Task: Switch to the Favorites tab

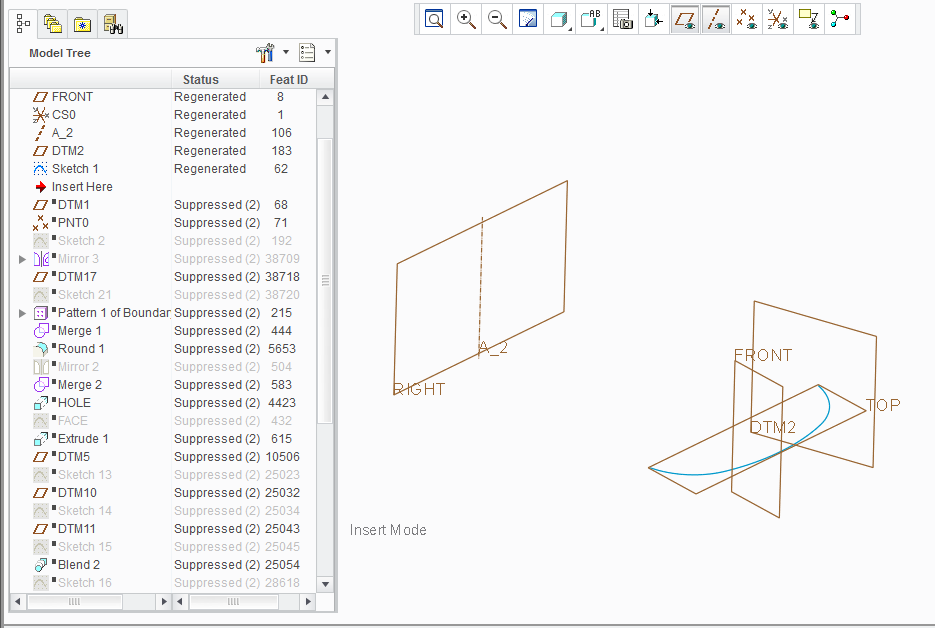Action: [82, 24]
